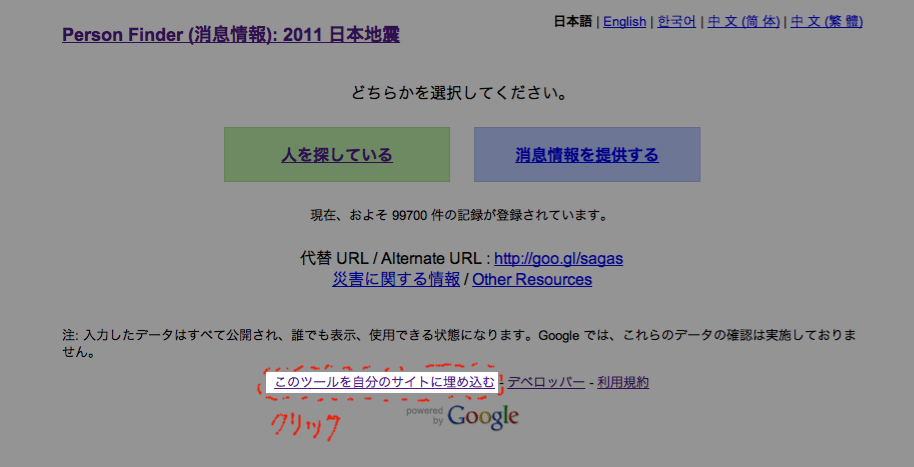The image size is (914, 467).
Task: Click the blue 消息情報を提供する button
Action: 587,155
